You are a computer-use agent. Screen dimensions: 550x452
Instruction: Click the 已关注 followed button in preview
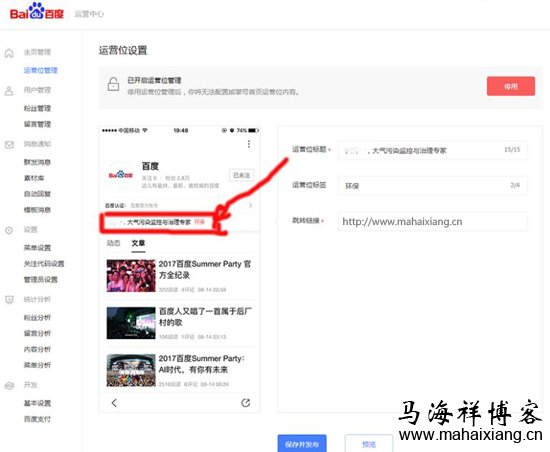click(241, 175)
